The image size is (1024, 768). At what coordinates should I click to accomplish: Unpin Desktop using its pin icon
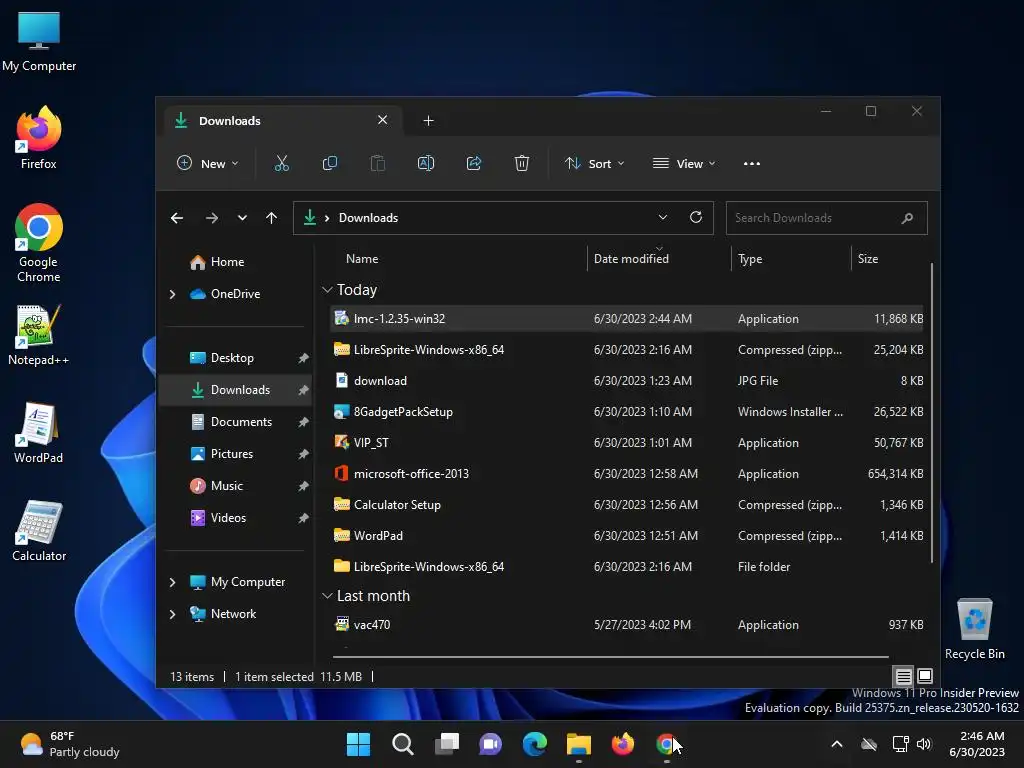pos(303,358)
